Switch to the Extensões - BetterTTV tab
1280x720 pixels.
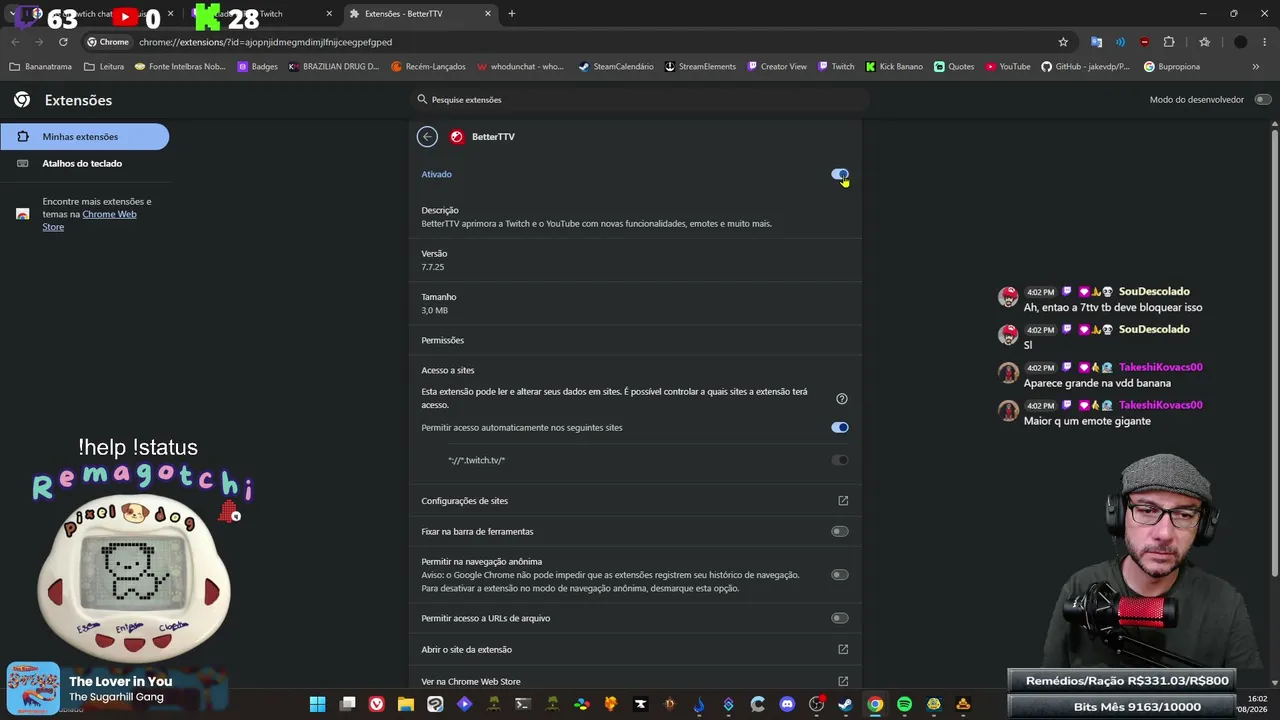420,14
